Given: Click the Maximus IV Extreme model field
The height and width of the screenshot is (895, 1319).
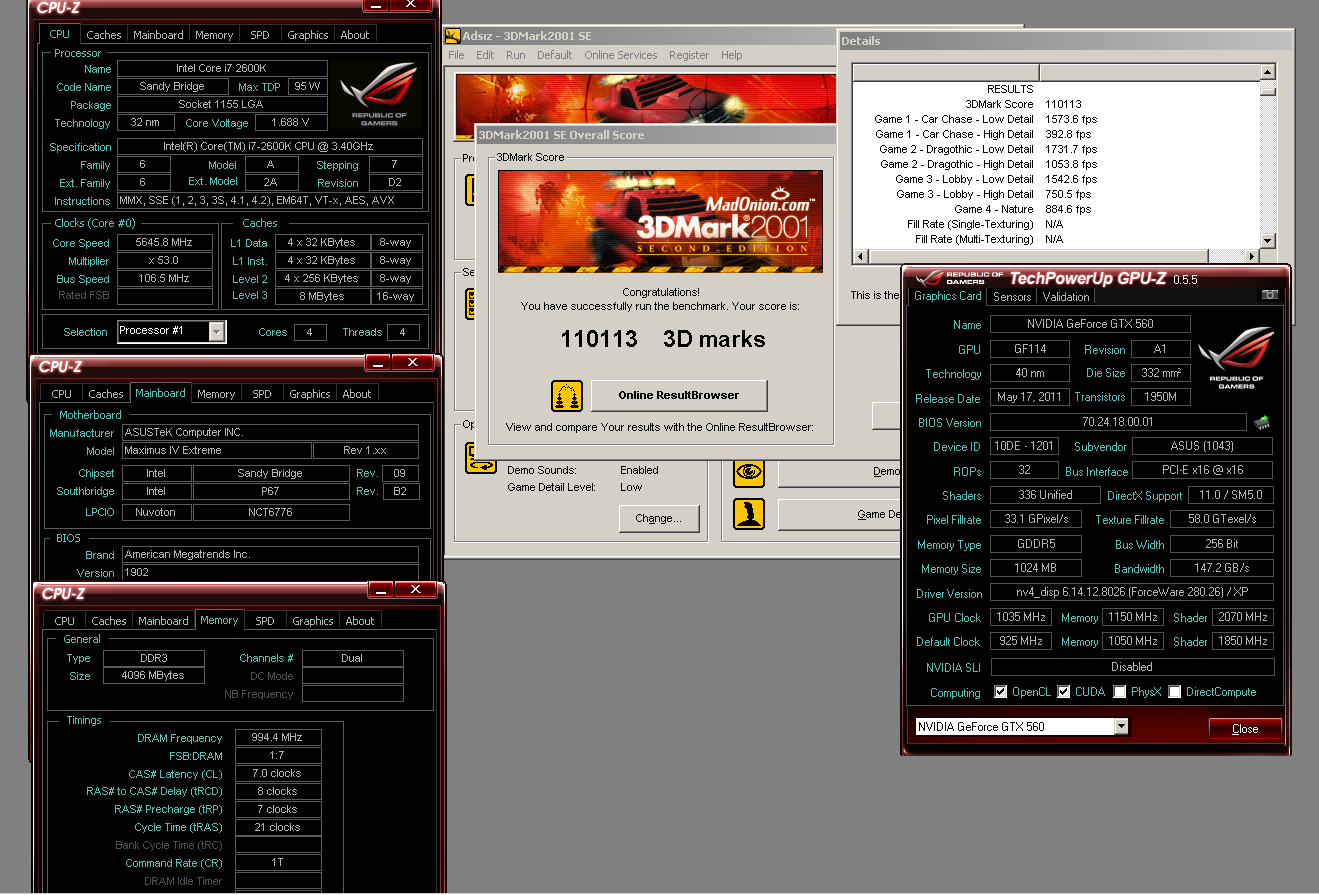Looking at the screenshot, I should pos(217,451).
